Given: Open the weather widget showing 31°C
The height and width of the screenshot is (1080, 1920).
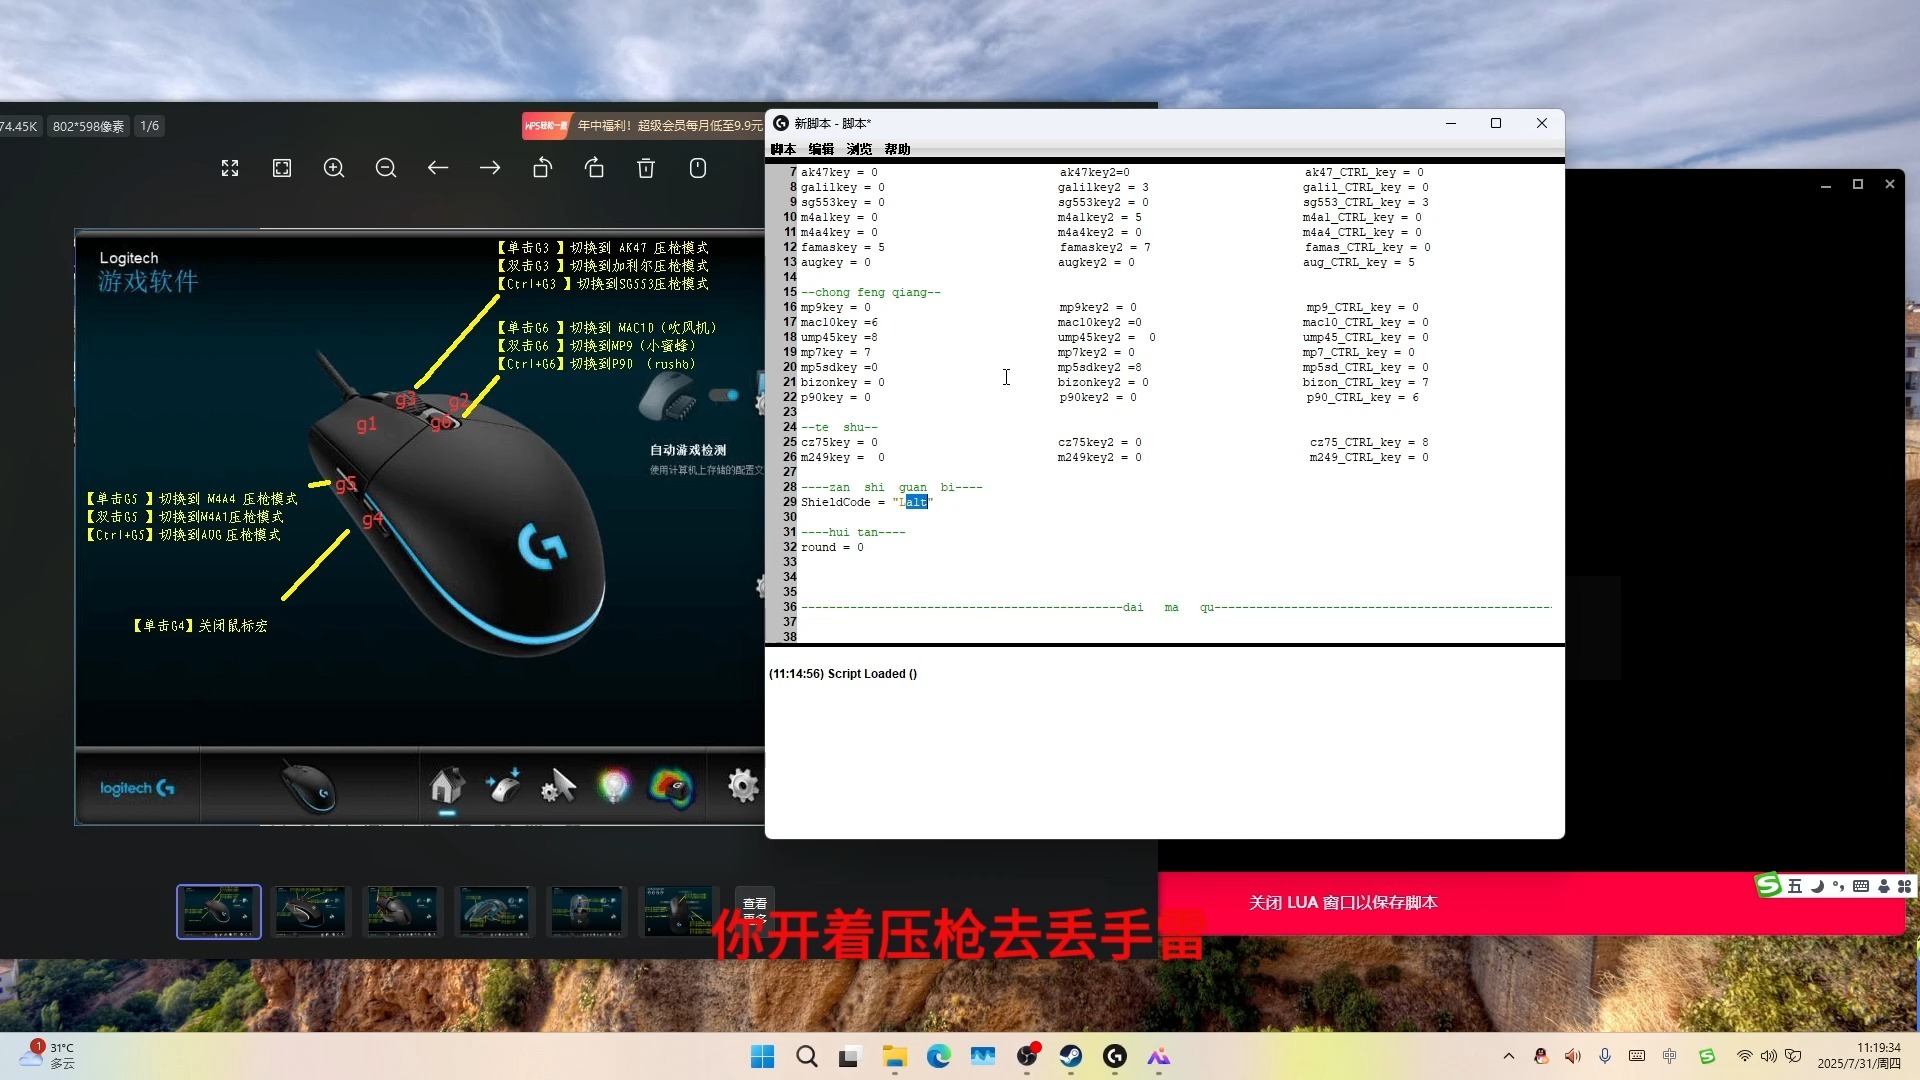Looking at the screenshot, I should (x=47, y=1056).
